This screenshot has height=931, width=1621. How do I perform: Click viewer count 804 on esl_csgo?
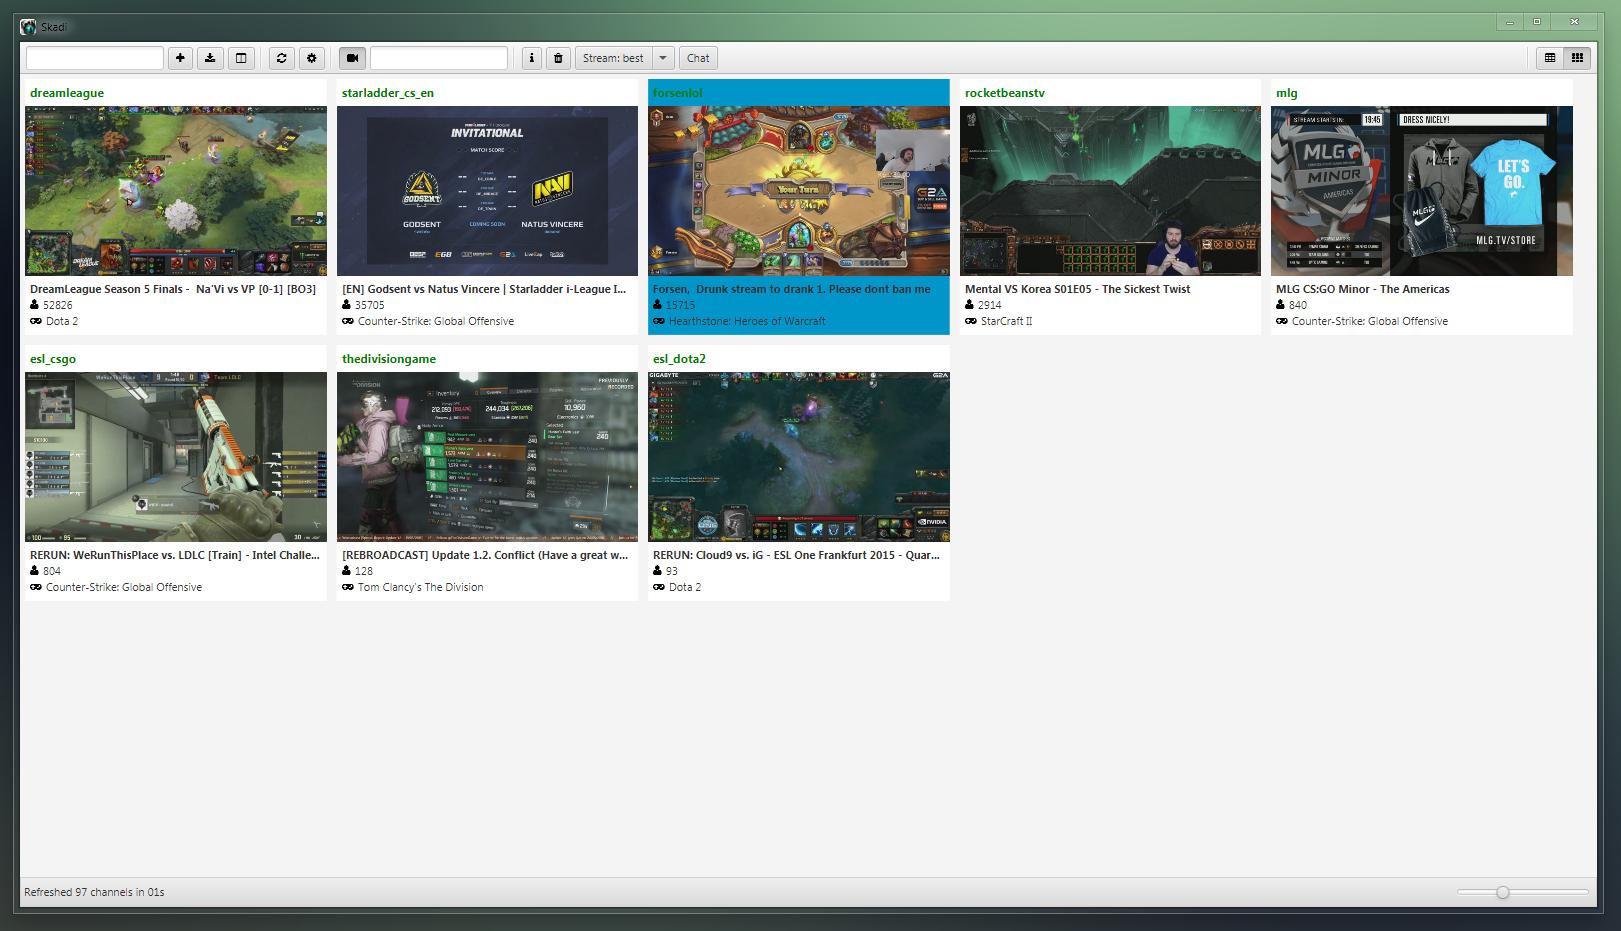pyautogui.click(x=52, y=571)
